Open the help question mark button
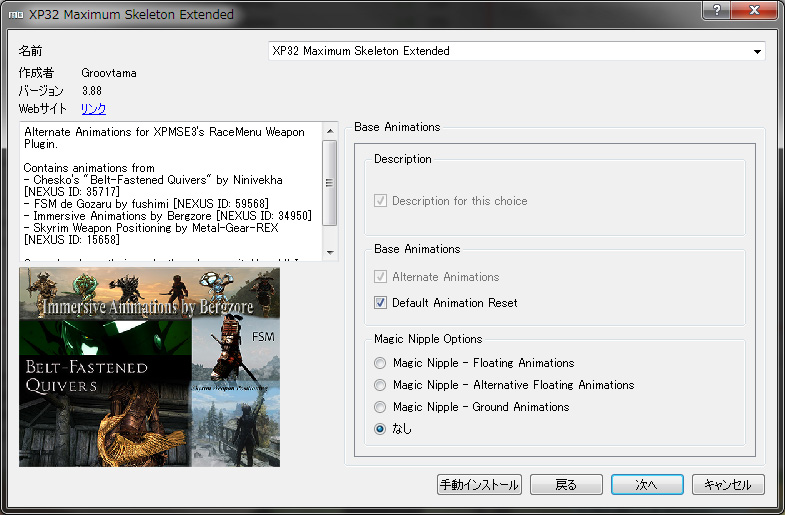 click(x=716, y=10)
